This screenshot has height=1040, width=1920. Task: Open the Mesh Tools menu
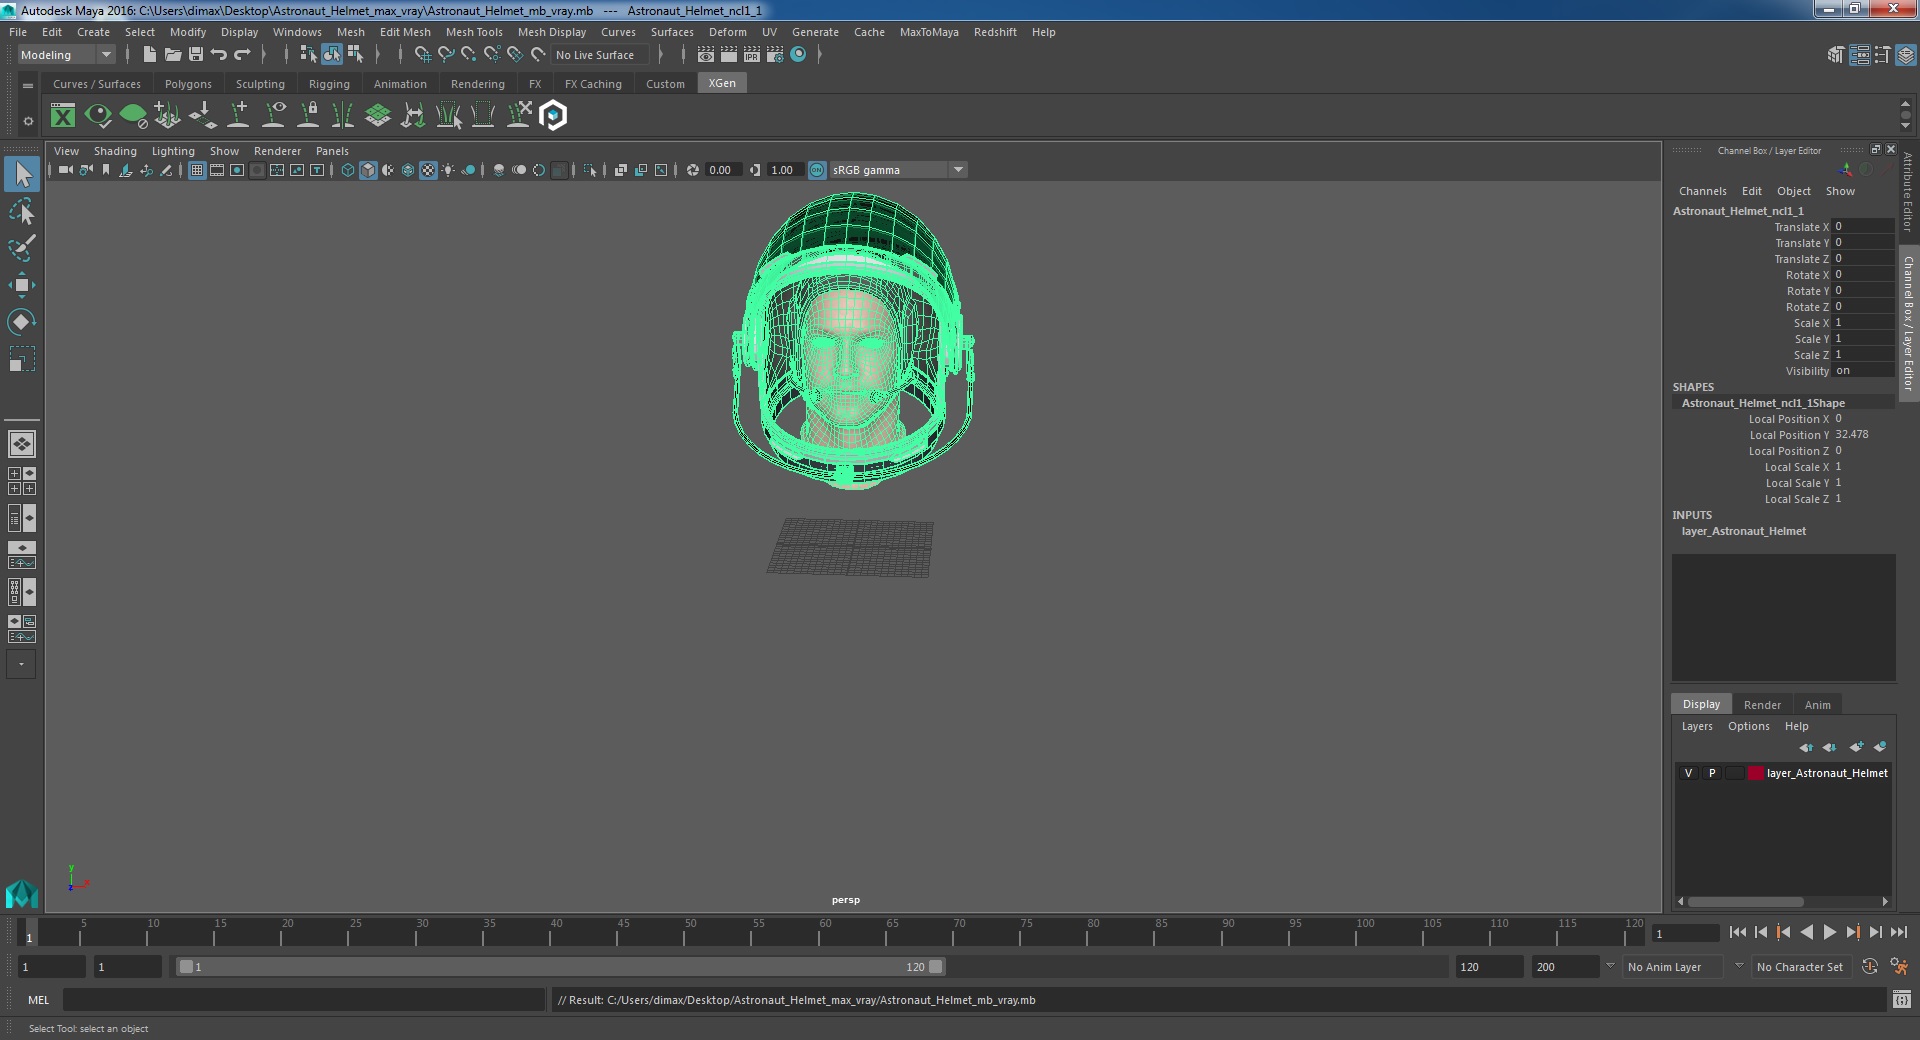474,32
